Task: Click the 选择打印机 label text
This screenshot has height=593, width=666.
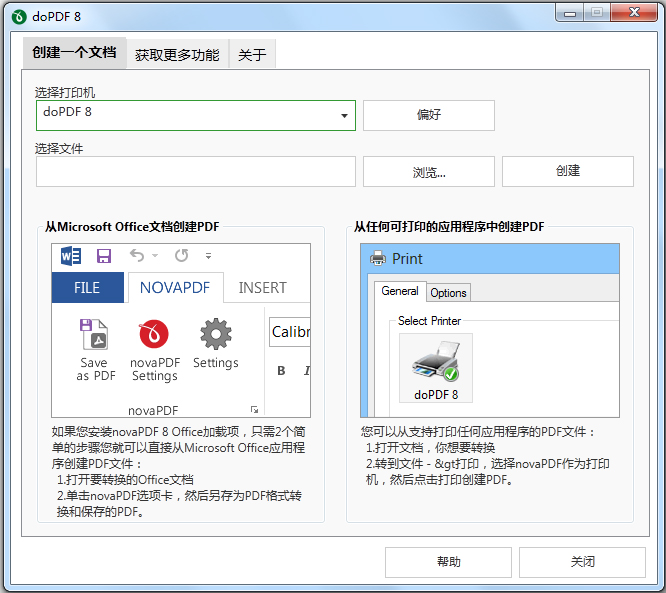Action: click(x=65, y=92)
